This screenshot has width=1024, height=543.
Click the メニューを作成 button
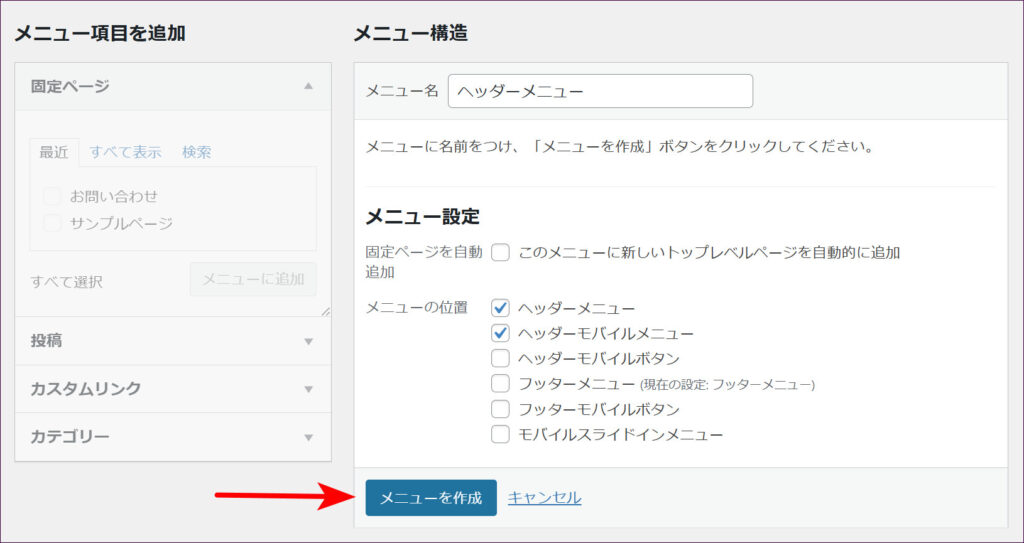point(431,498)
